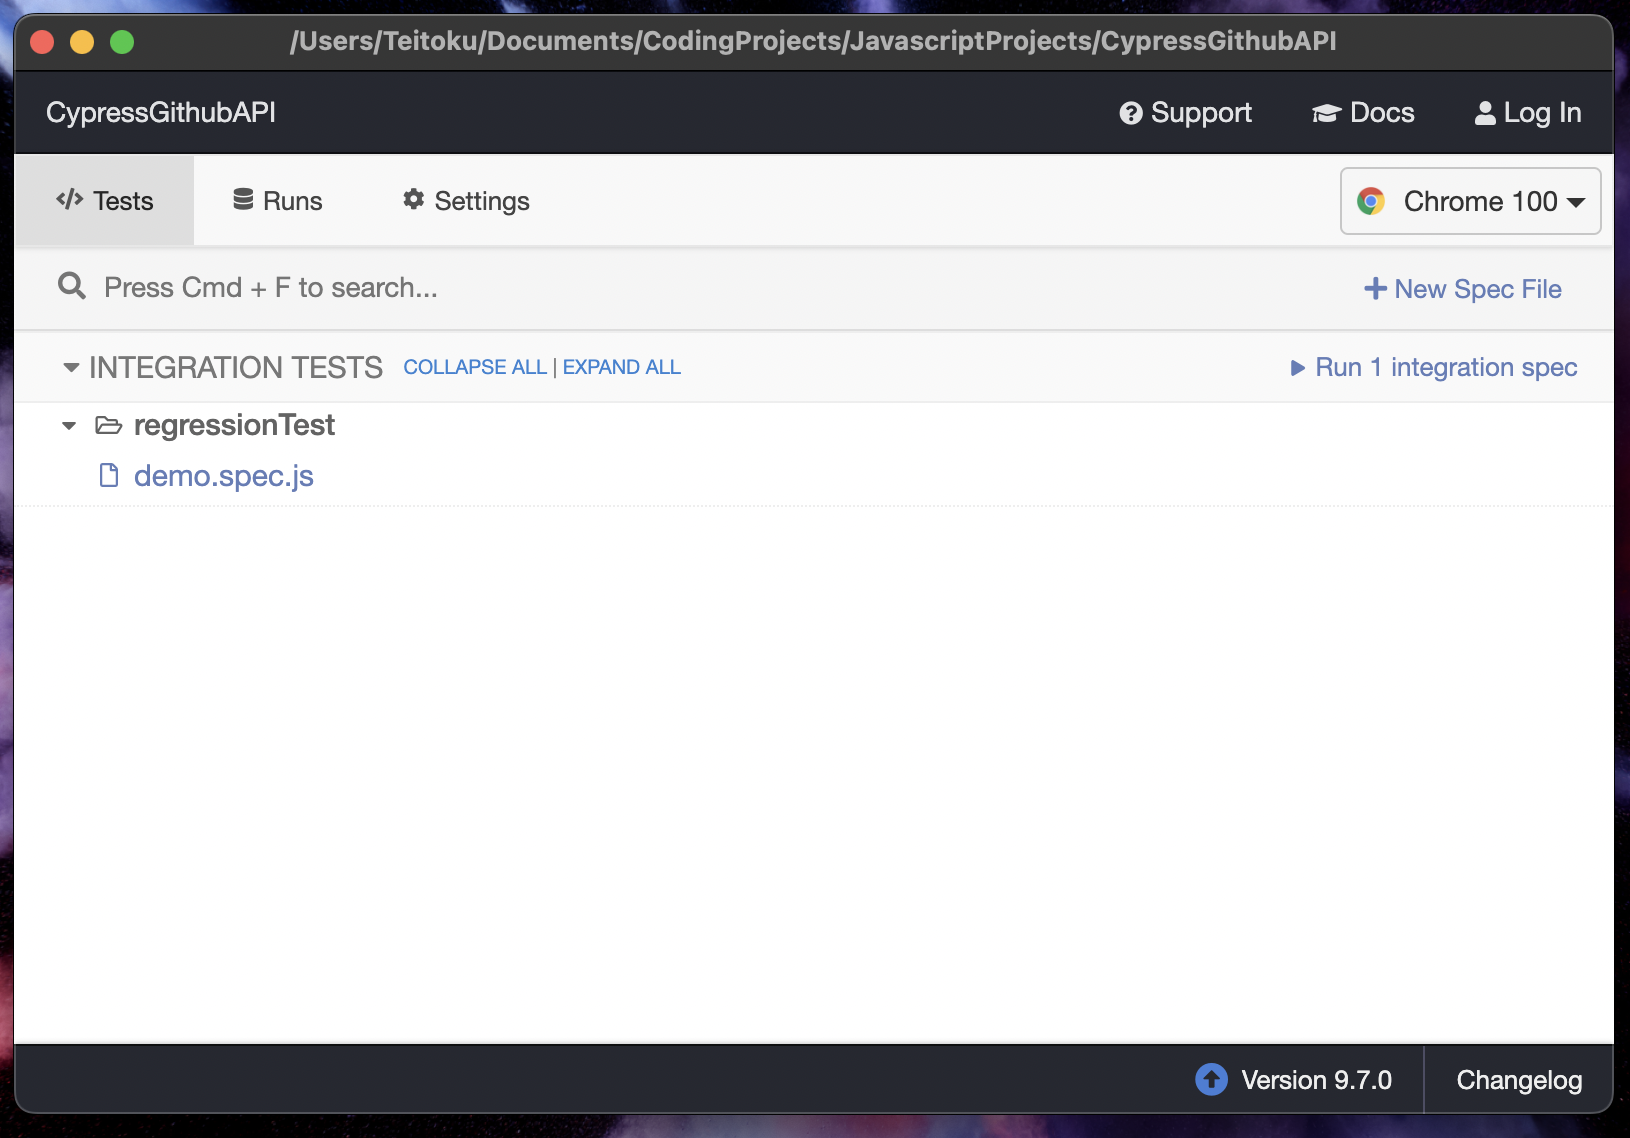Switch to the Runs tab

tap(277, 201)
